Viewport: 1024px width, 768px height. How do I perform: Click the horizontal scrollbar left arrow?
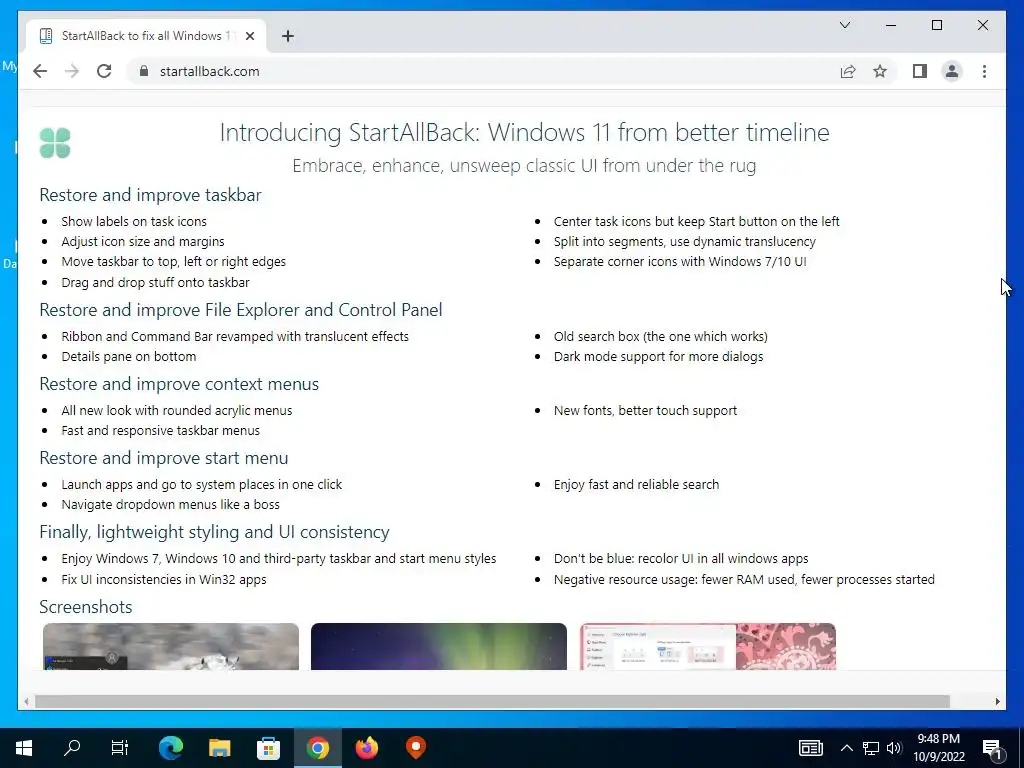25,701
